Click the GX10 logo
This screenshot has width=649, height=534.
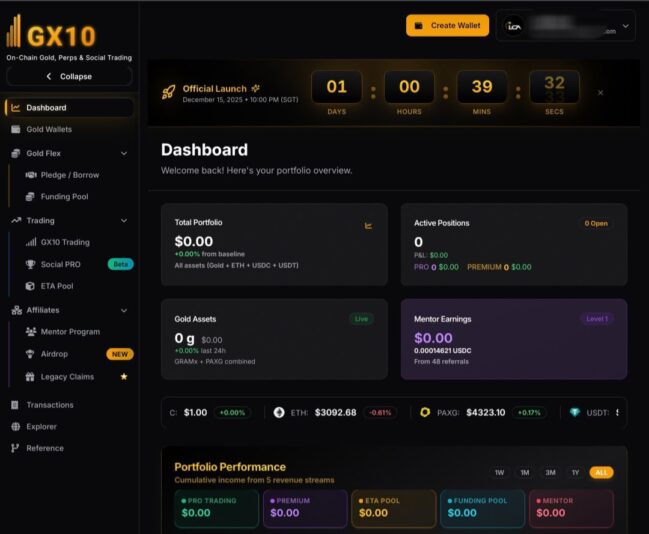tap(50, 36)
